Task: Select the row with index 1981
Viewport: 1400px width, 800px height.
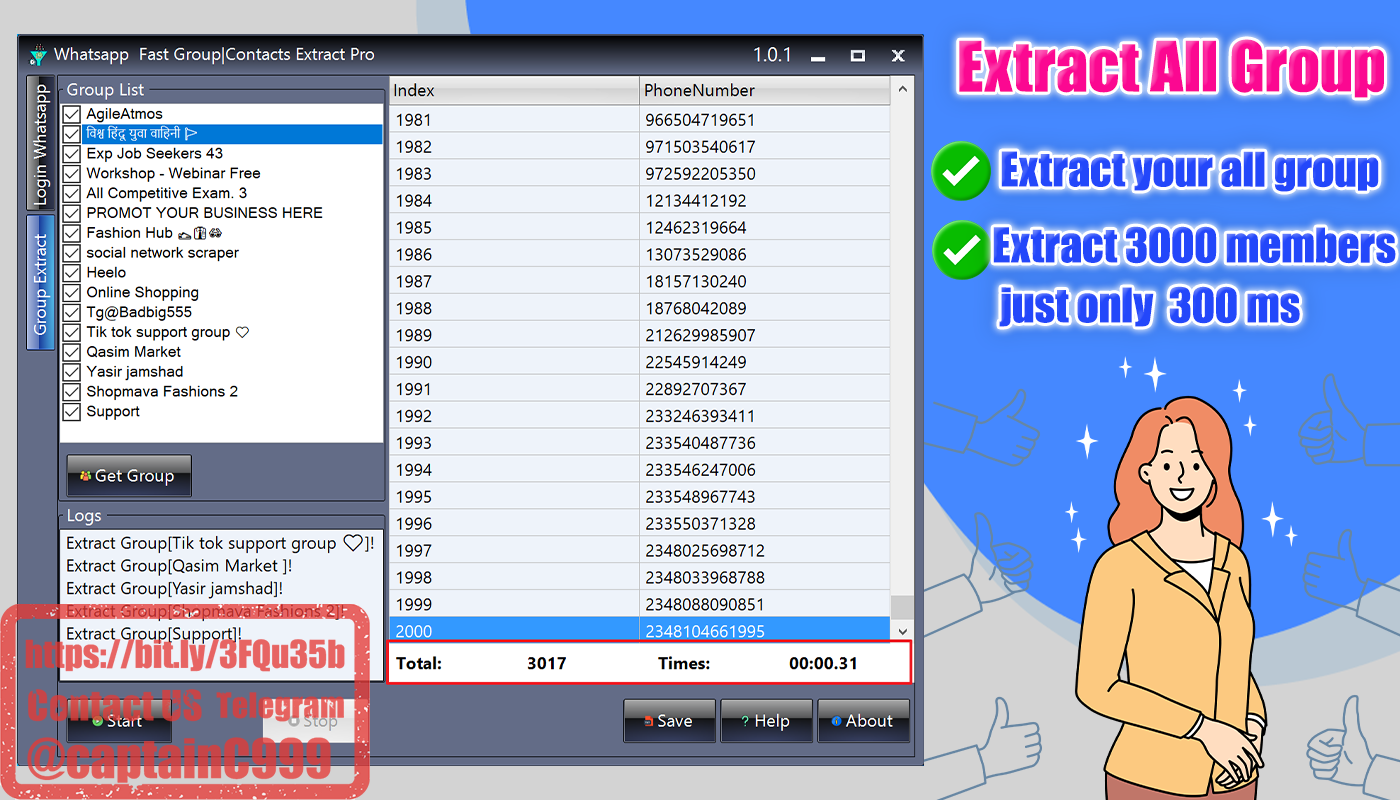Action: click(500, 117)
